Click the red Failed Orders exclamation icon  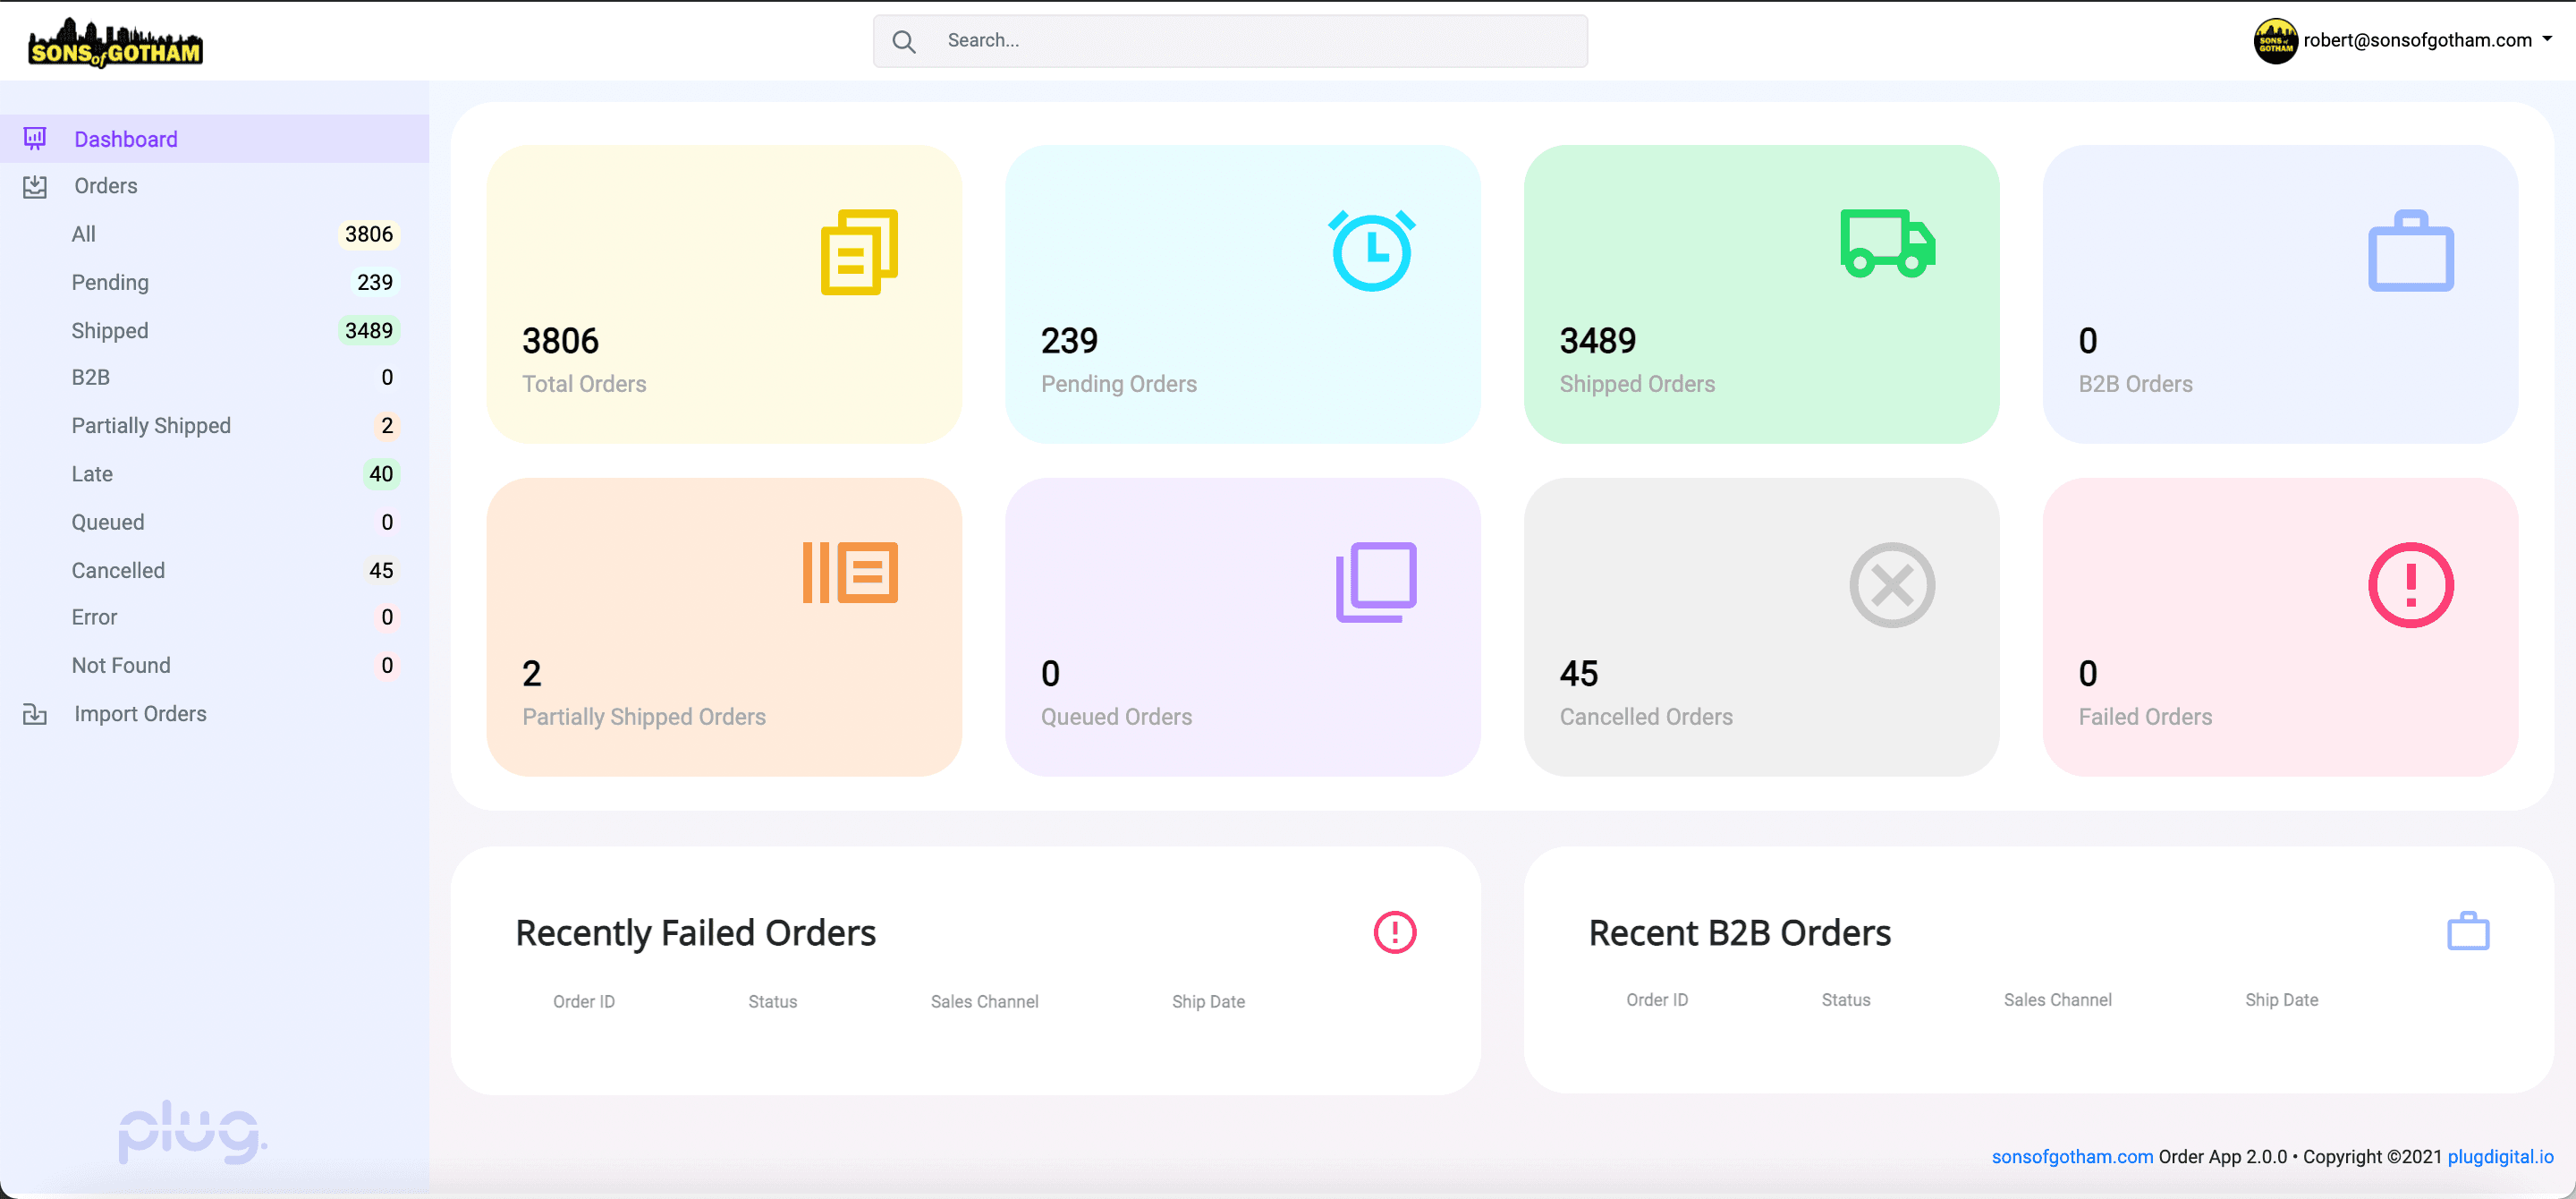point(2410,585)
